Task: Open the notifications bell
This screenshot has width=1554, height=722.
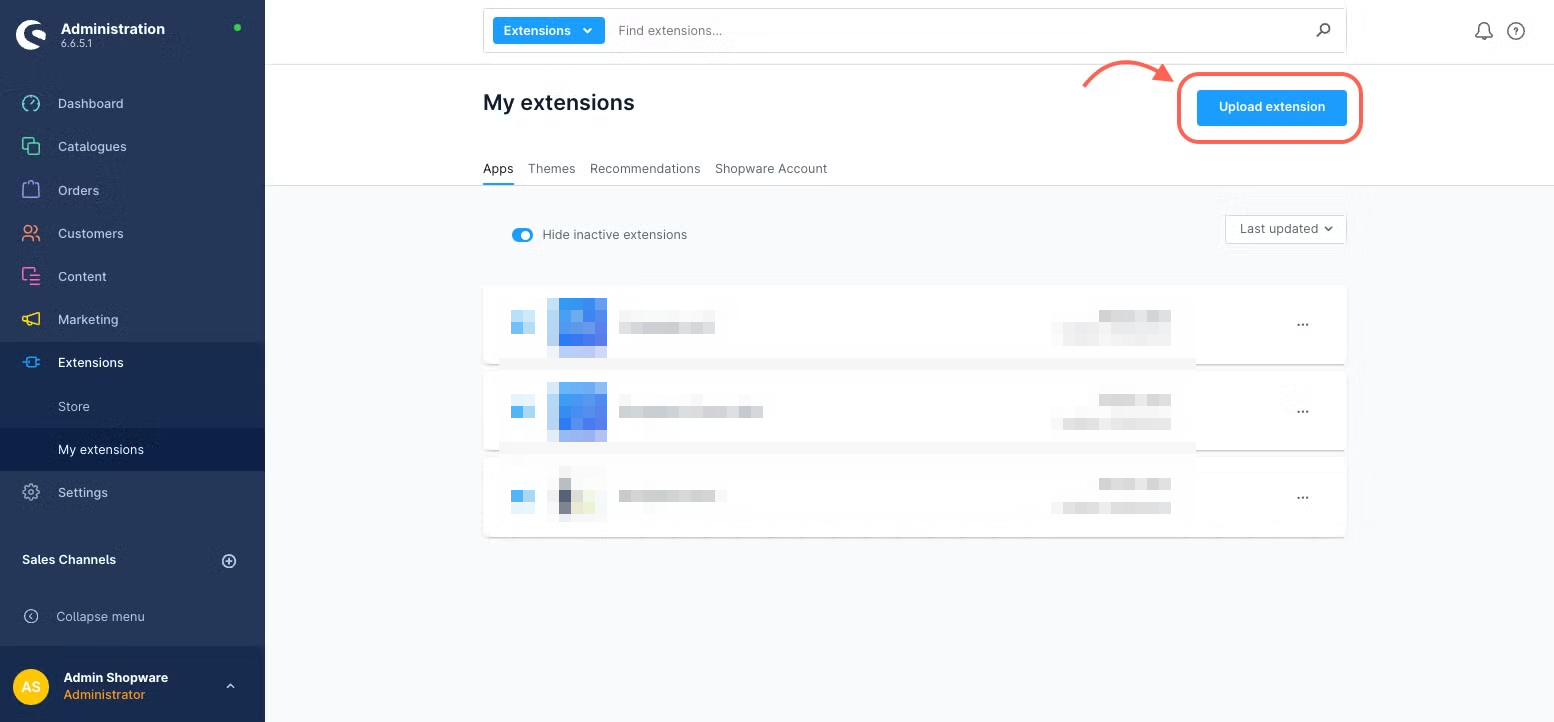Action: (1484, 31)
